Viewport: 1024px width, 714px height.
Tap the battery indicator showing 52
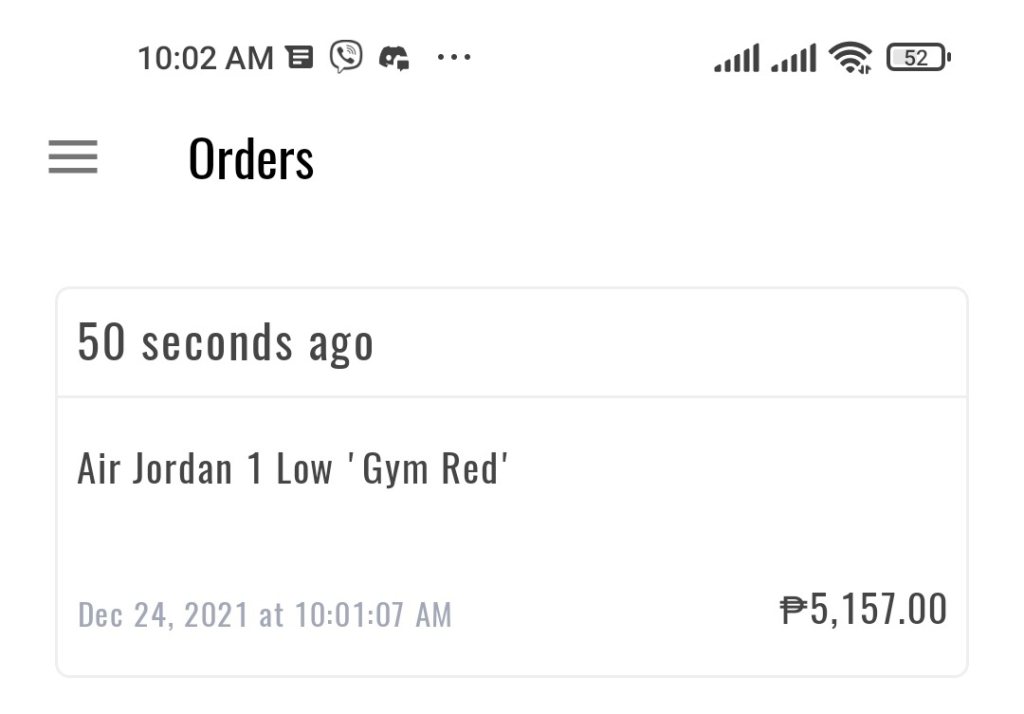917,58
